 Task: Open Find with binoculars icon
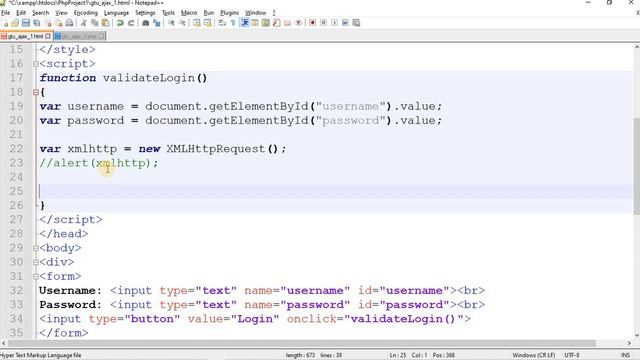tap(146, 23)
